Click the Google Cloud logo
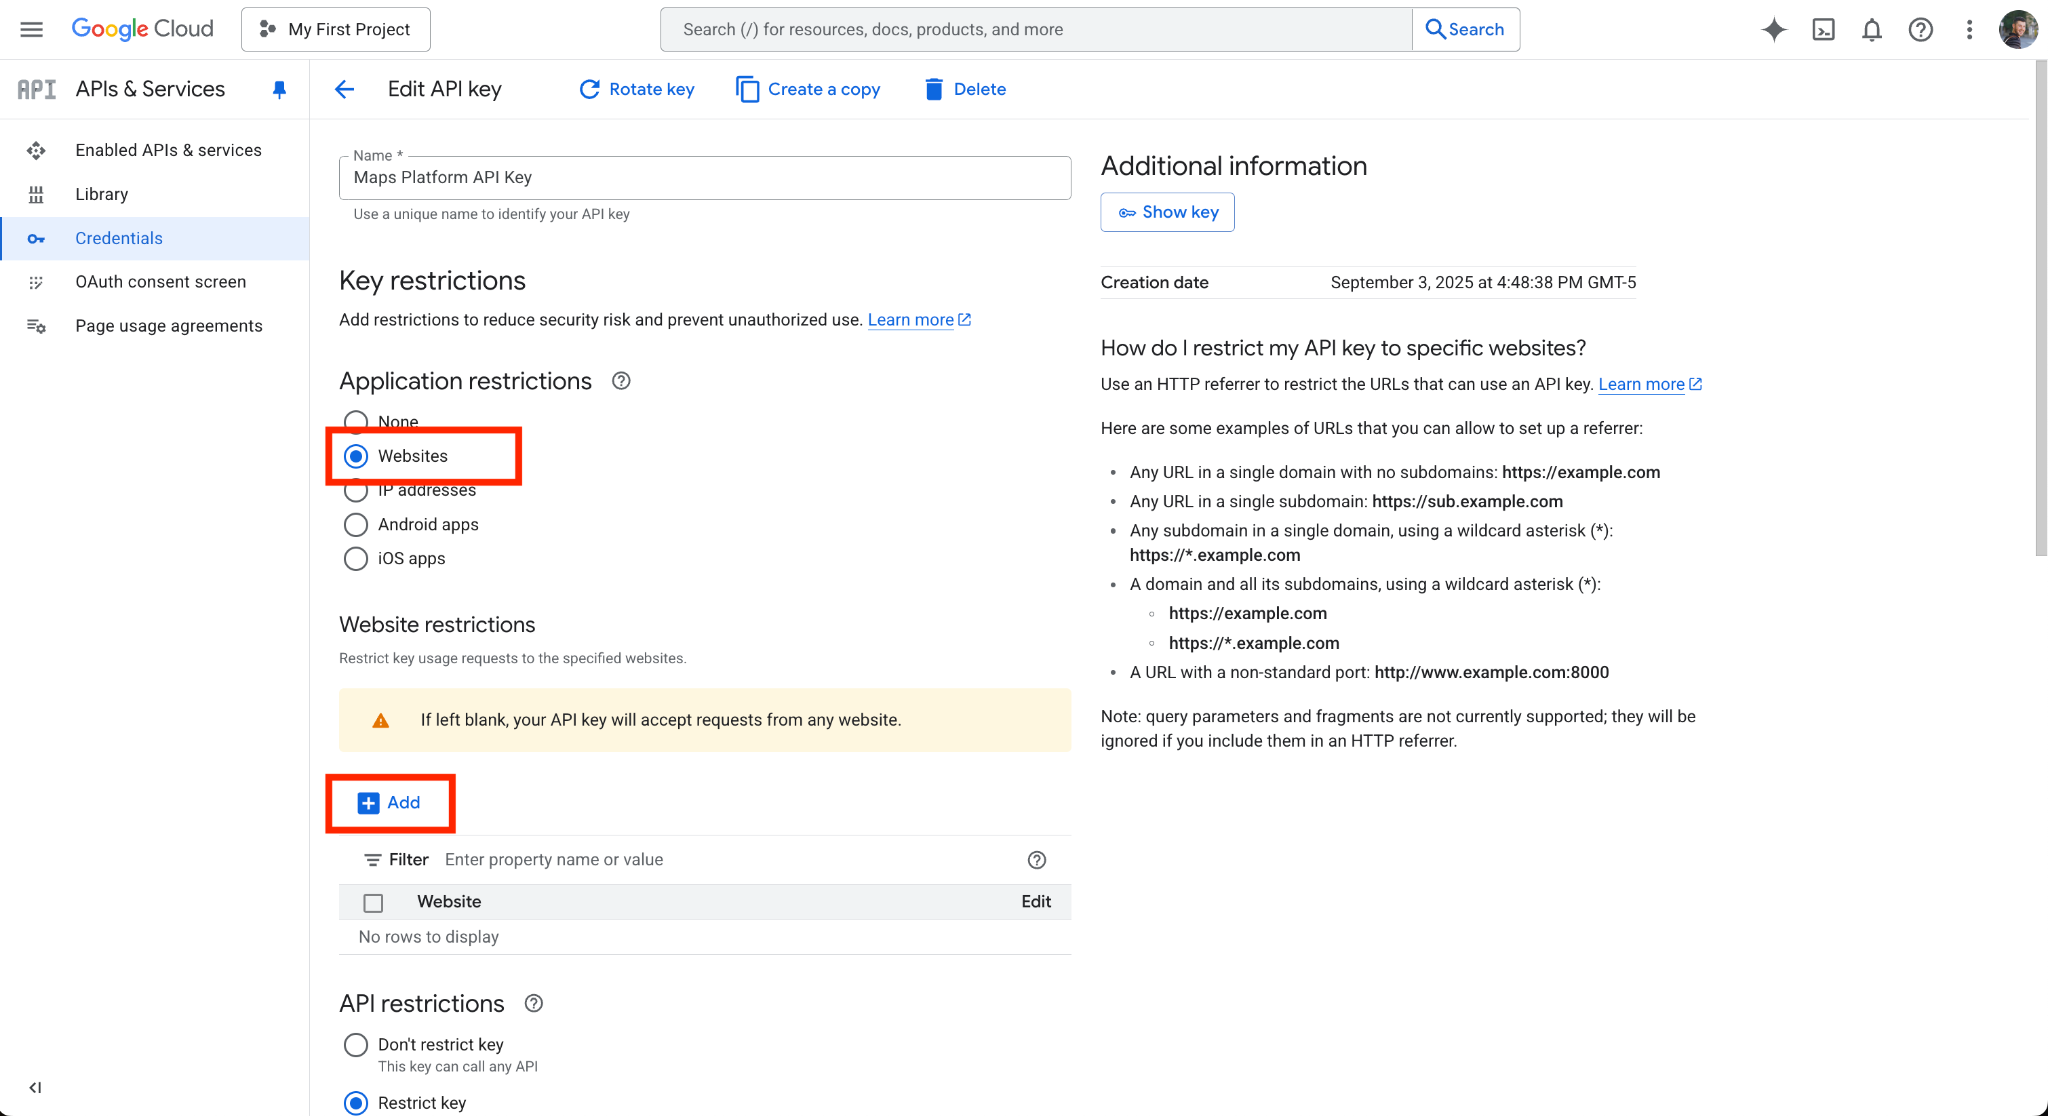 coord(142,29)
